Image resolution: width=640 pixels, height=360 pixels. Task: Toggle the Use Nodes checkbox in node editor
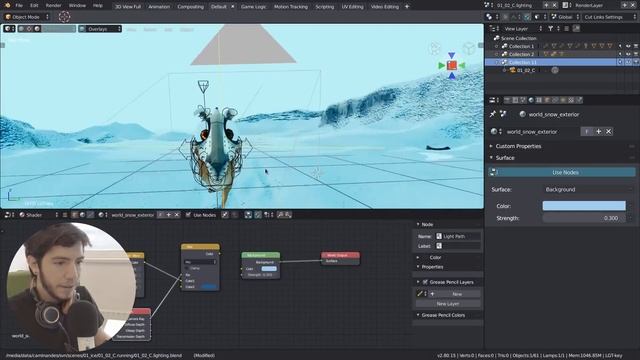click(188, 215)
